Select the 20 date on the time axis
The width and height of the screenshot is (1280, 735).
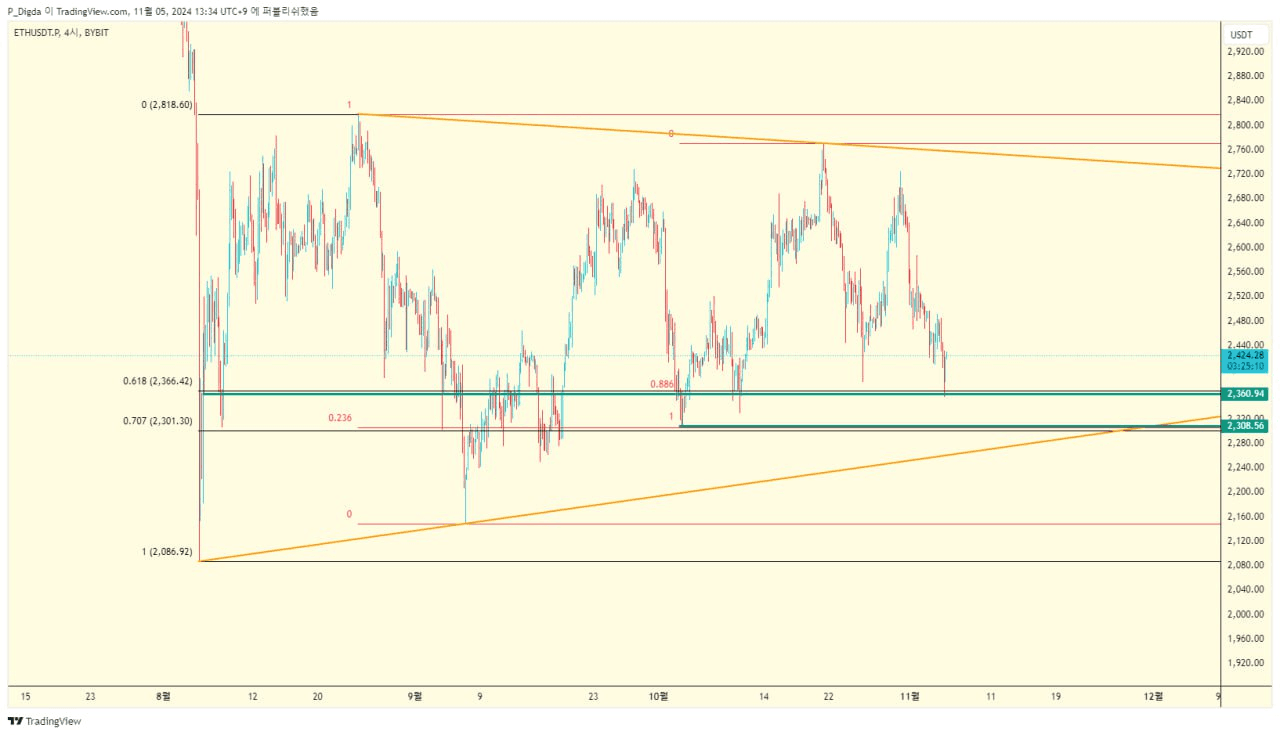pyautogui.click(x=317, y=697)
